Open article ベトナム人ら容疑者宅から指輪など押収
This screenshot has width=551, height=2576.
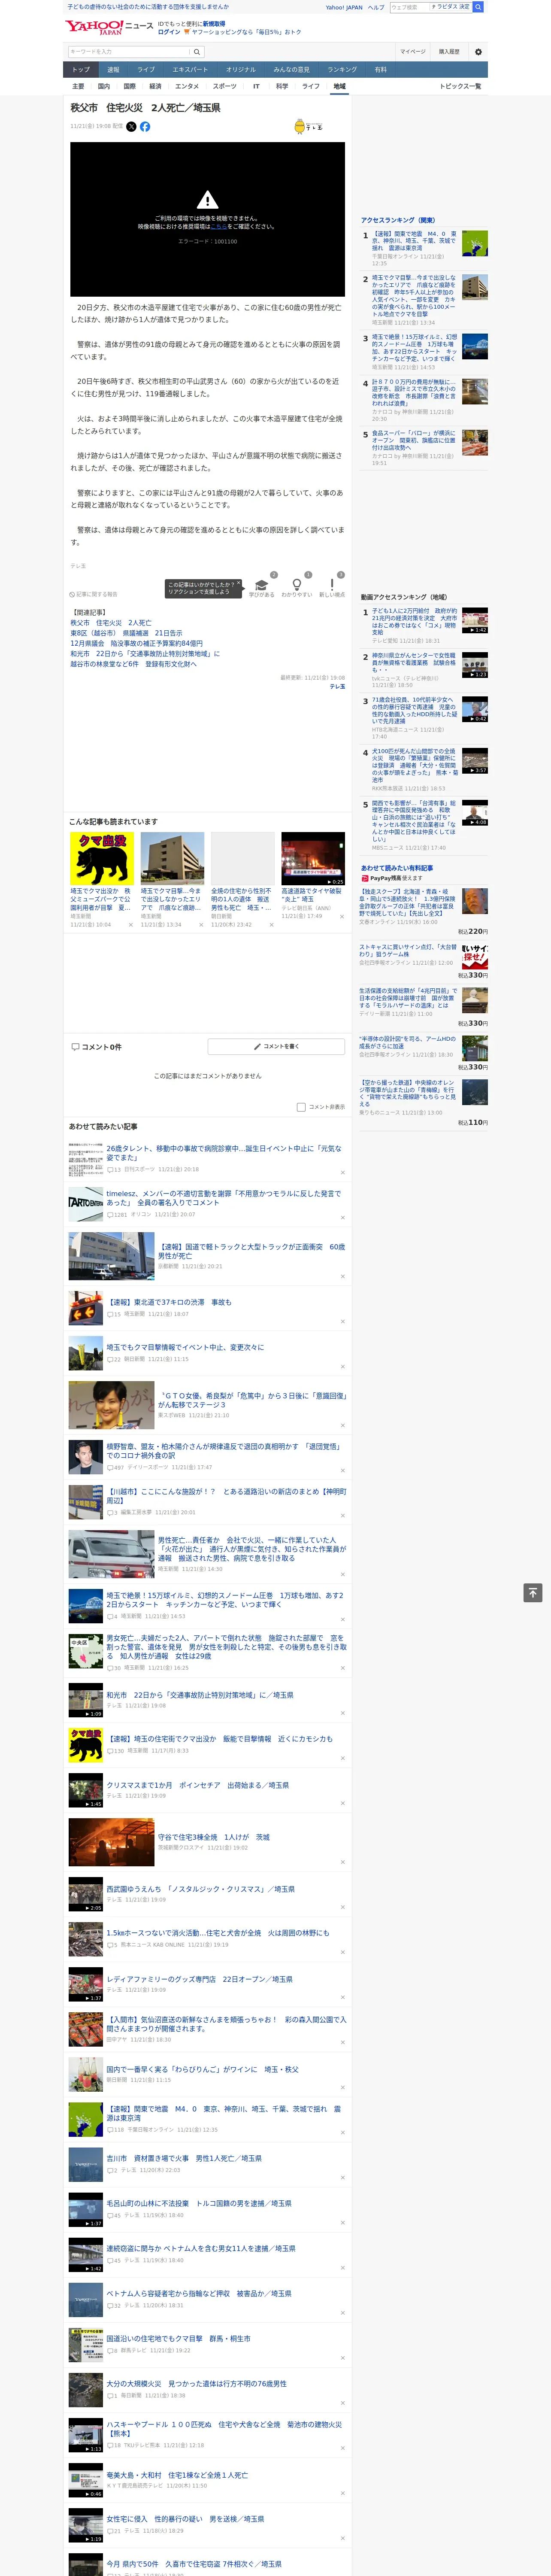tap(199, 2293)
